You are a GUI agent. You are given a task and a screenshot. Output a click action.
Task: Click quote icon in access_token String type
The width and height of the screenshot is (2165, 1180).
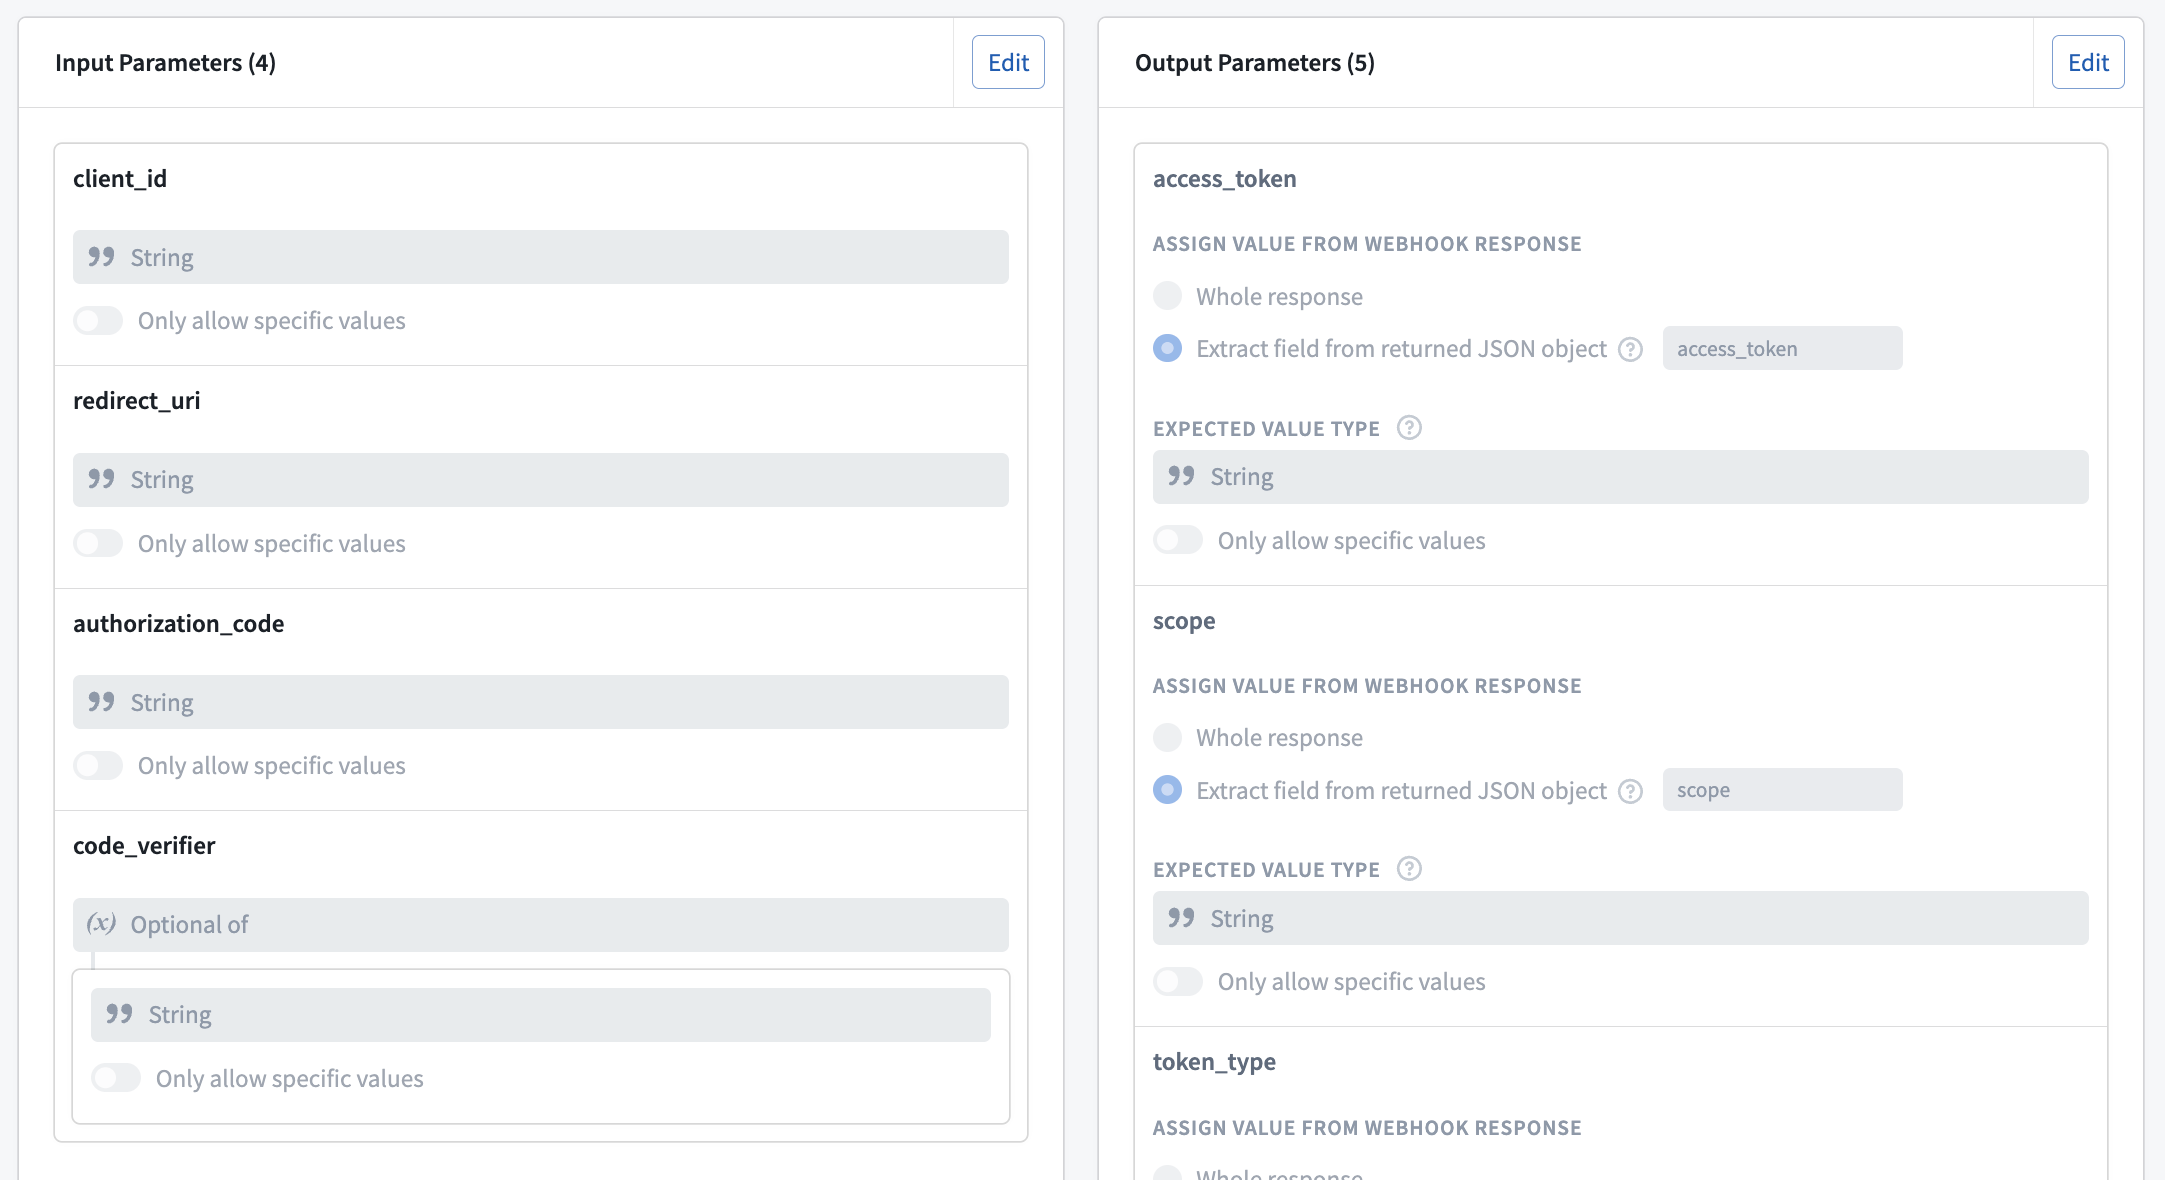point(1181,476)
